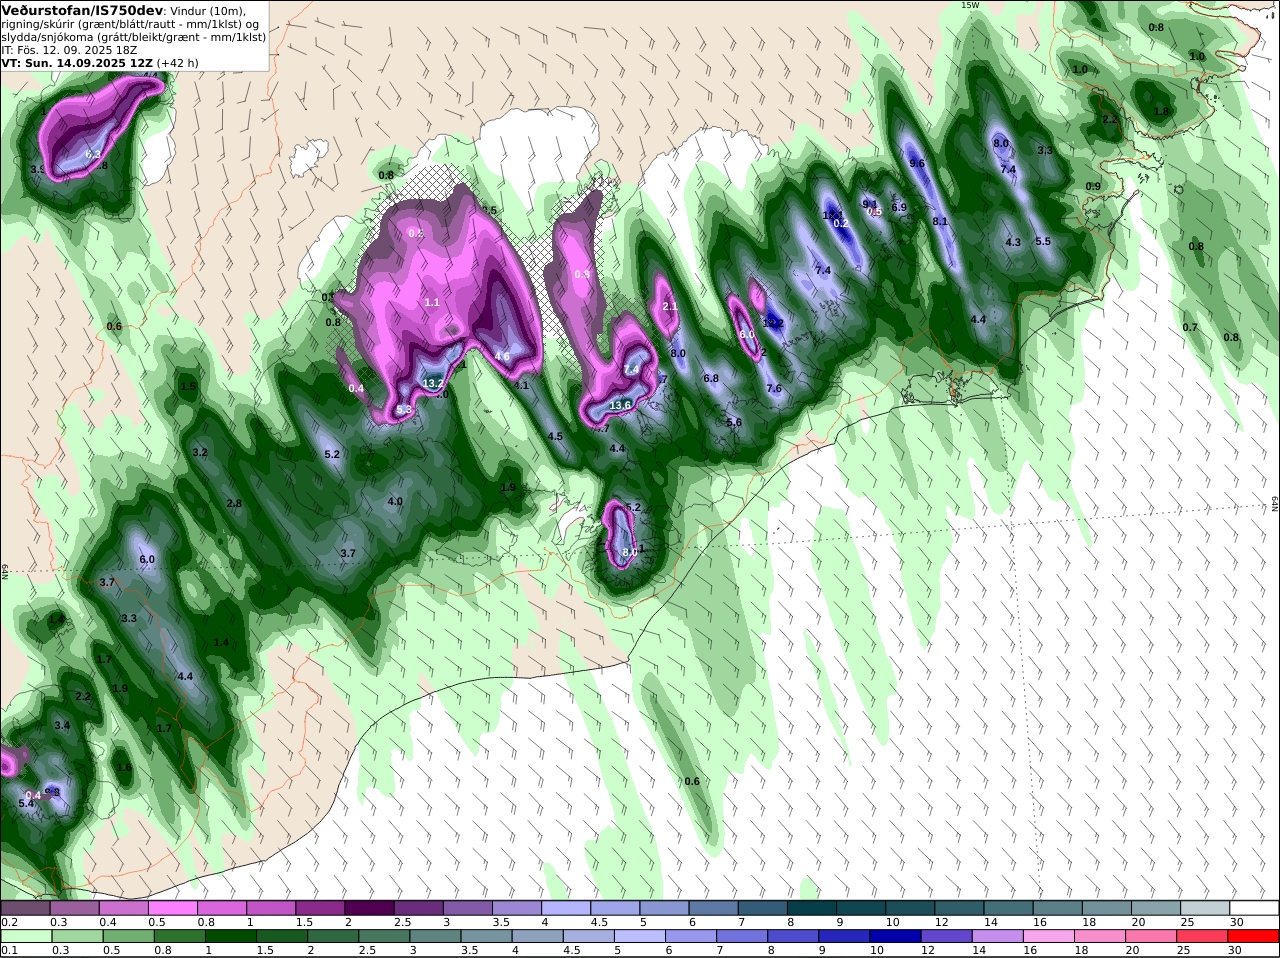
Task: Click the 1.6 value on the map
Action: (124, 767)
